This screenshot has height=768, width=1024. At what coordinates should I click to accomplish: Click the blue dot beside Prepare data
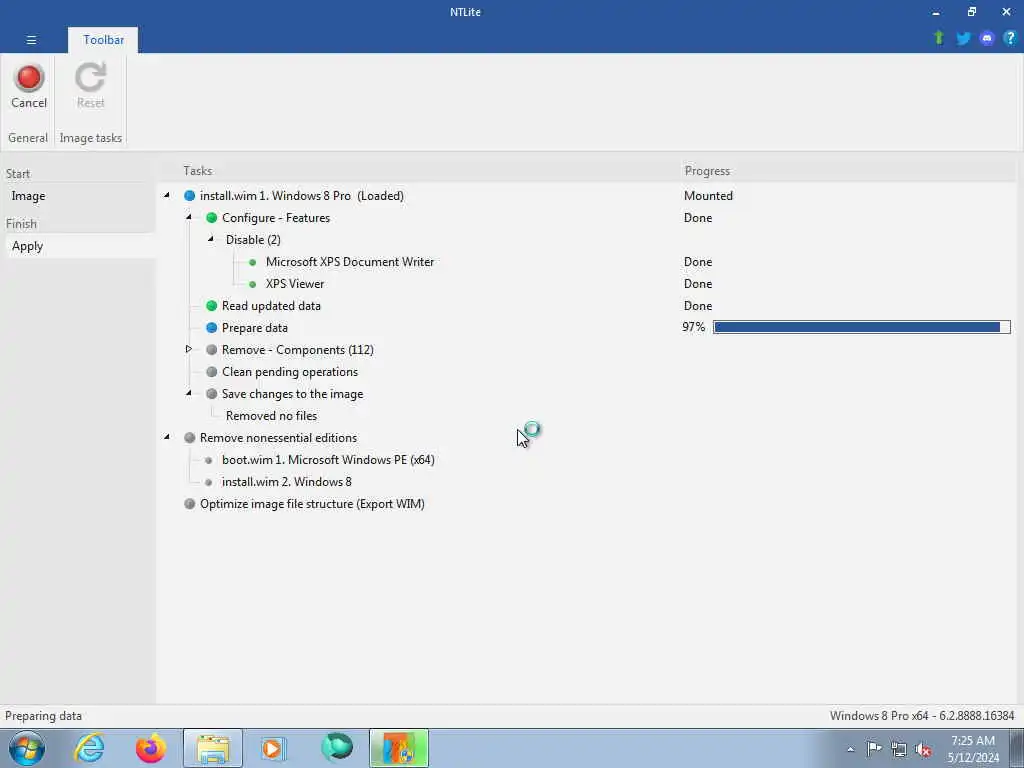tap(212, 328)
